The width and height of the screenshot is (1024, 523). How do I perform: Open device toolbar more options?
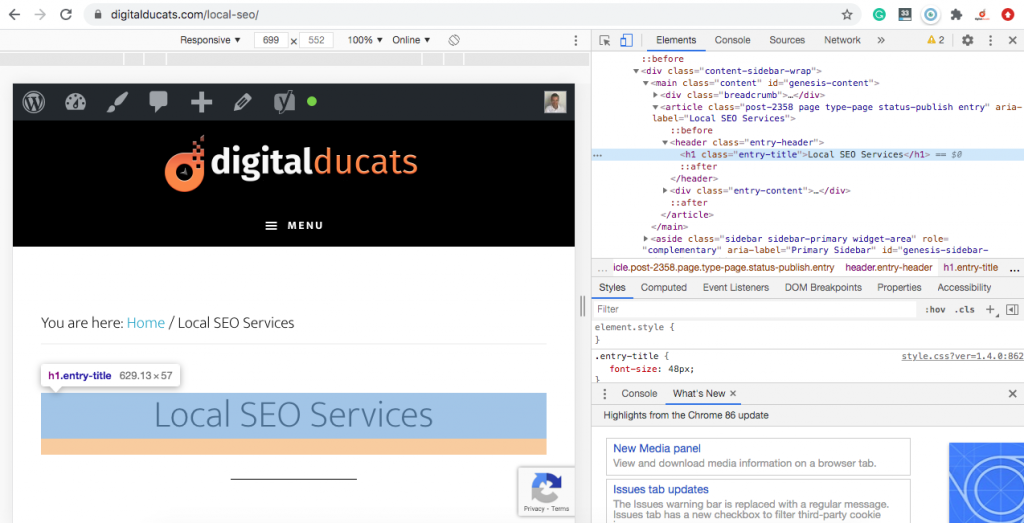[575, 40]
